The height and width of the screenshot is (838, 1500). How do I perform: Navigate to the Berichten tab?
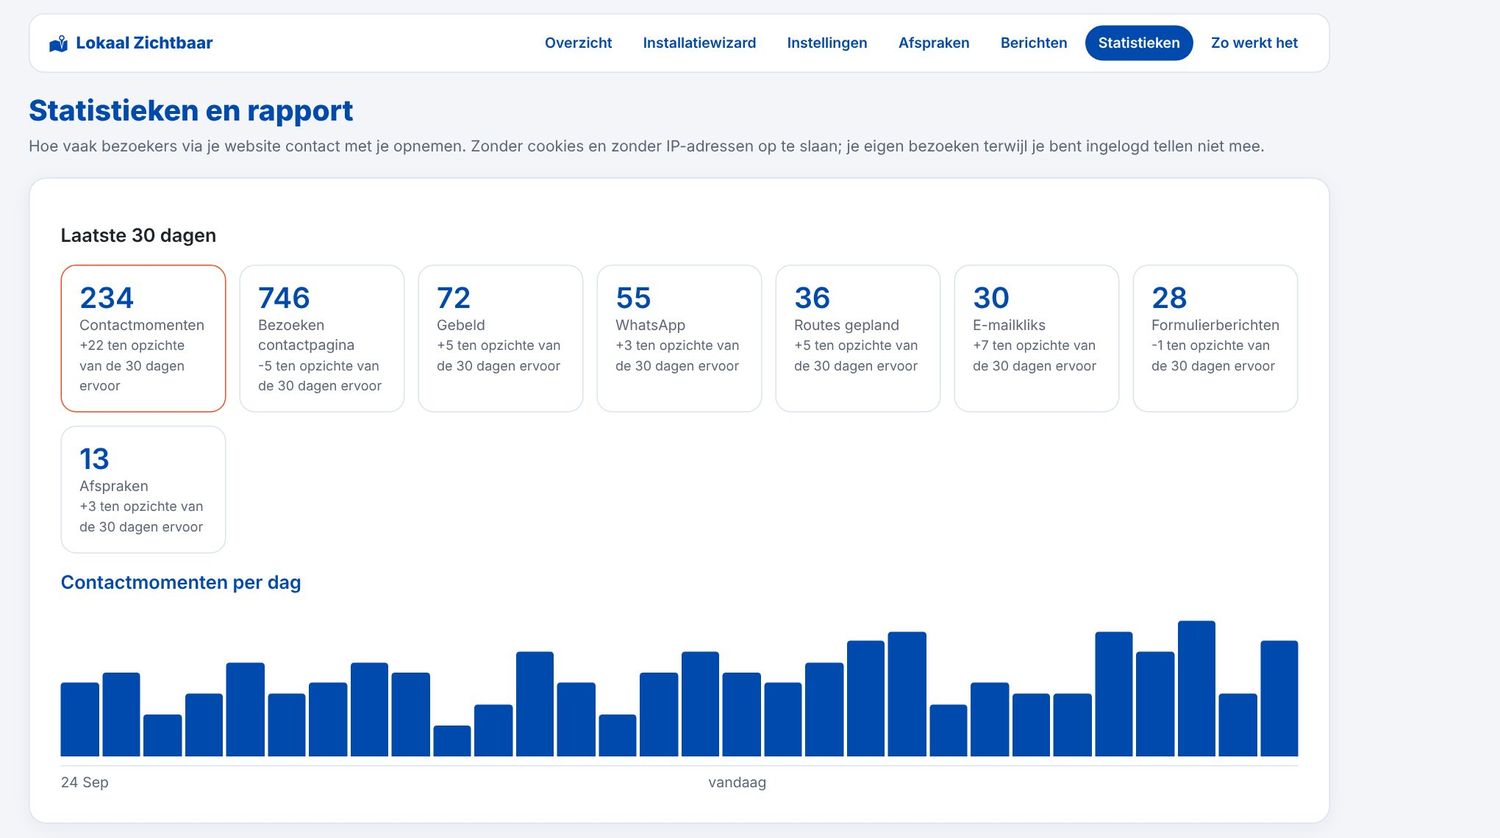(x=1034, y=43)
